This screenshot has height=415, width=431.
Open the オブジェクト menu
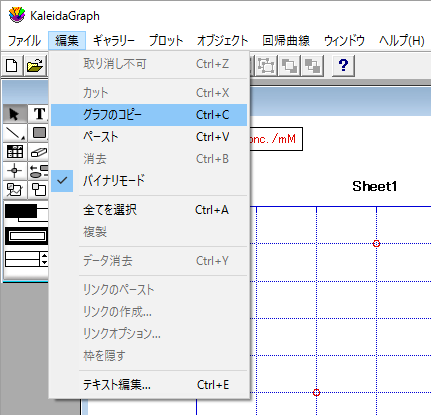[x=222, y=41]
